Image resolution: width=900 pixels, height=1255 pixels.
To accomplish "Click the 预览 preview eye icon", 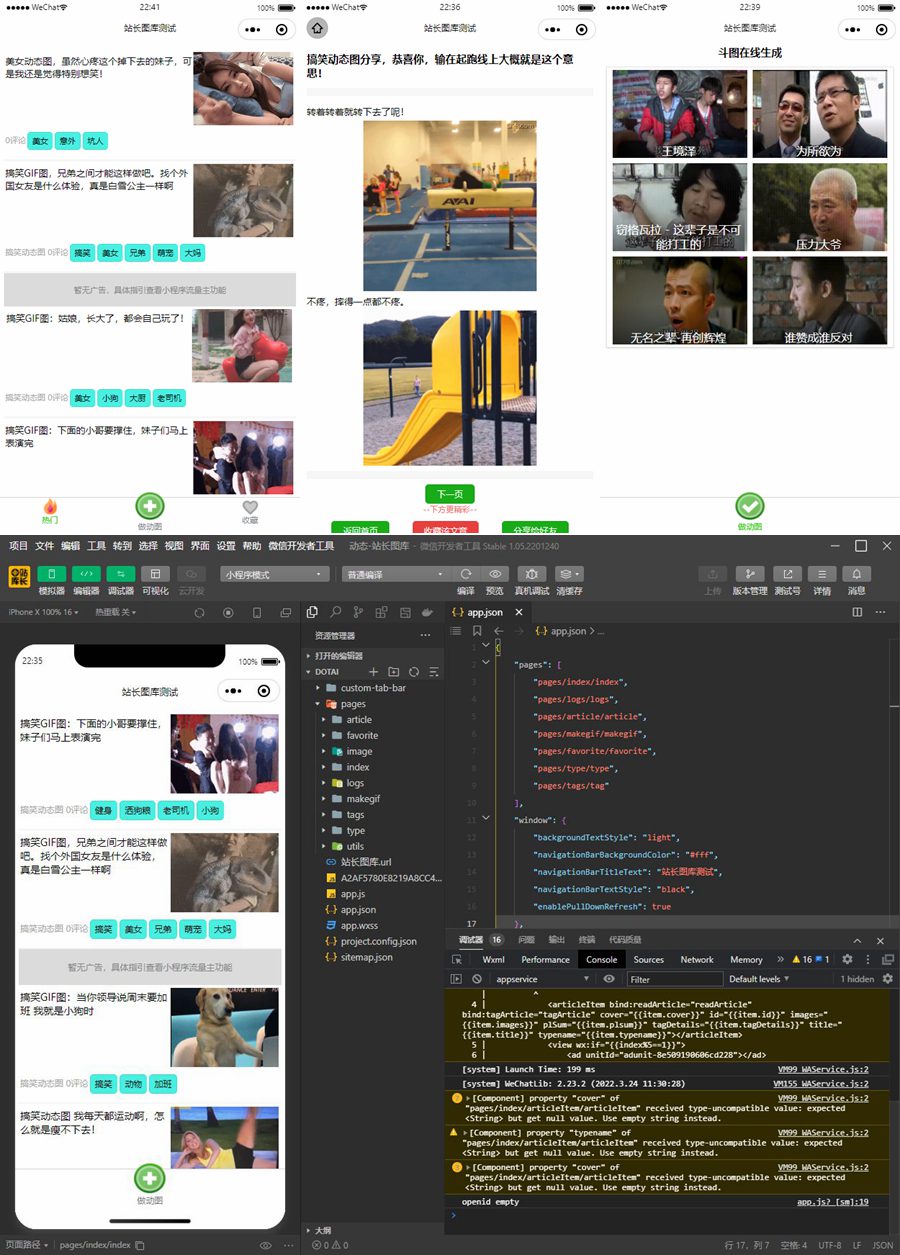I will (494, 574).
